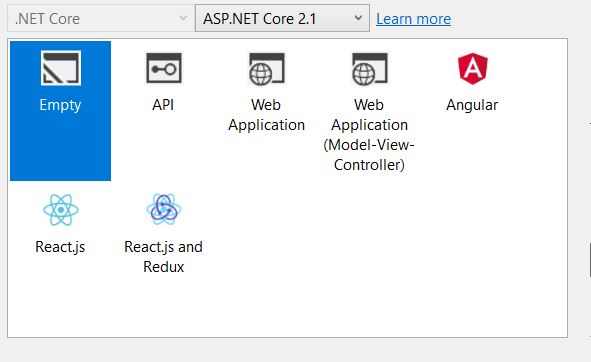This screenshot has width=591, height=362.
Task: Choose the API template icon
Action: click(x=164, y=68)
